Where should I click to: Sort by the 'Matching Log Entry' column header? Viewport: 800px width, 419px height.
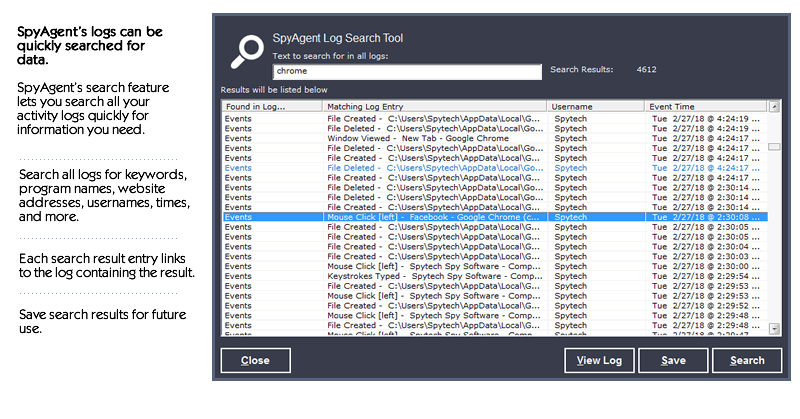click(x=435, y=106)
